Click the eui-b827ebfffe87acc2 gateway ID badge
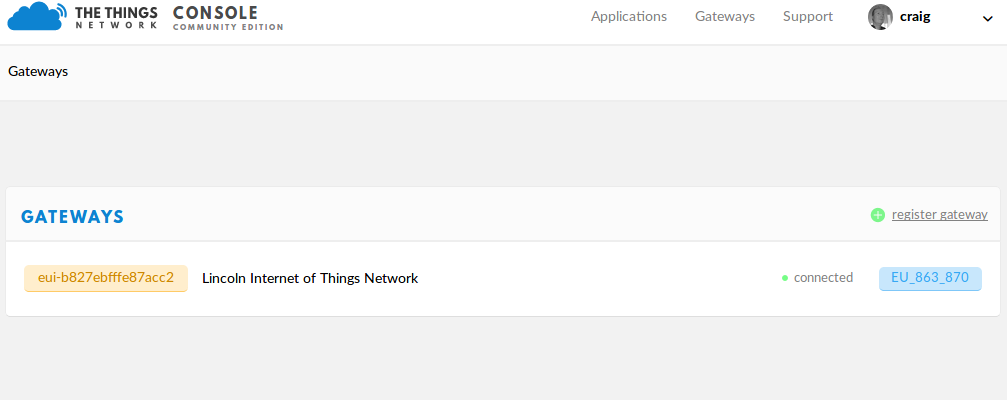The height and width of the screenshot is (400, 1007). tap(106, 278)
